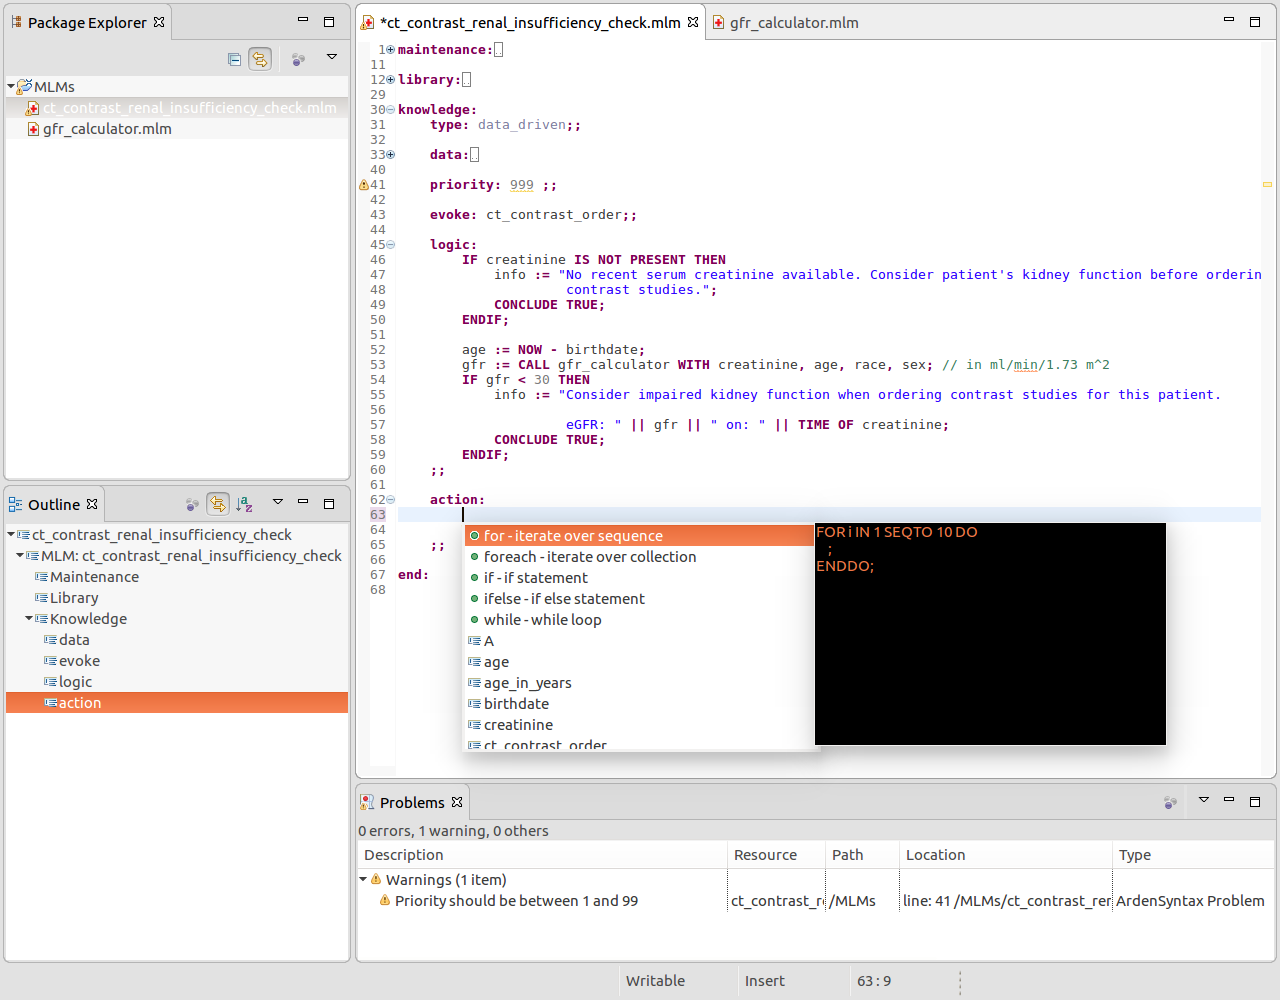
Task: Pick variable 'A' from completion list
Action: [x=639, y=641]
